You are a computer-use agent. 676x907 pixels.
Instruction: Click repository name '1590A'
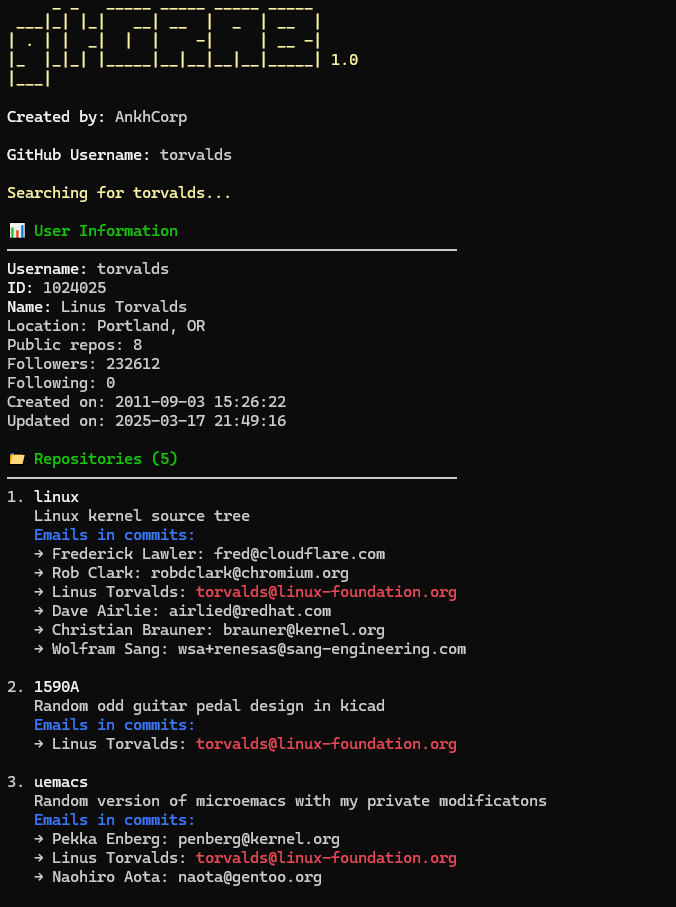click(57, 687)
